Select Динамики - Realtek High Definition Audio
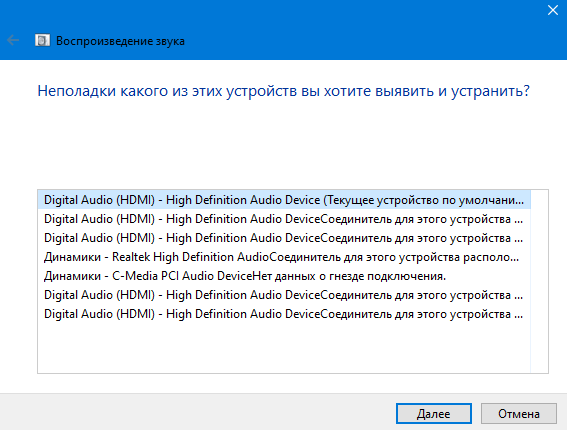 (x=284, y=257)
